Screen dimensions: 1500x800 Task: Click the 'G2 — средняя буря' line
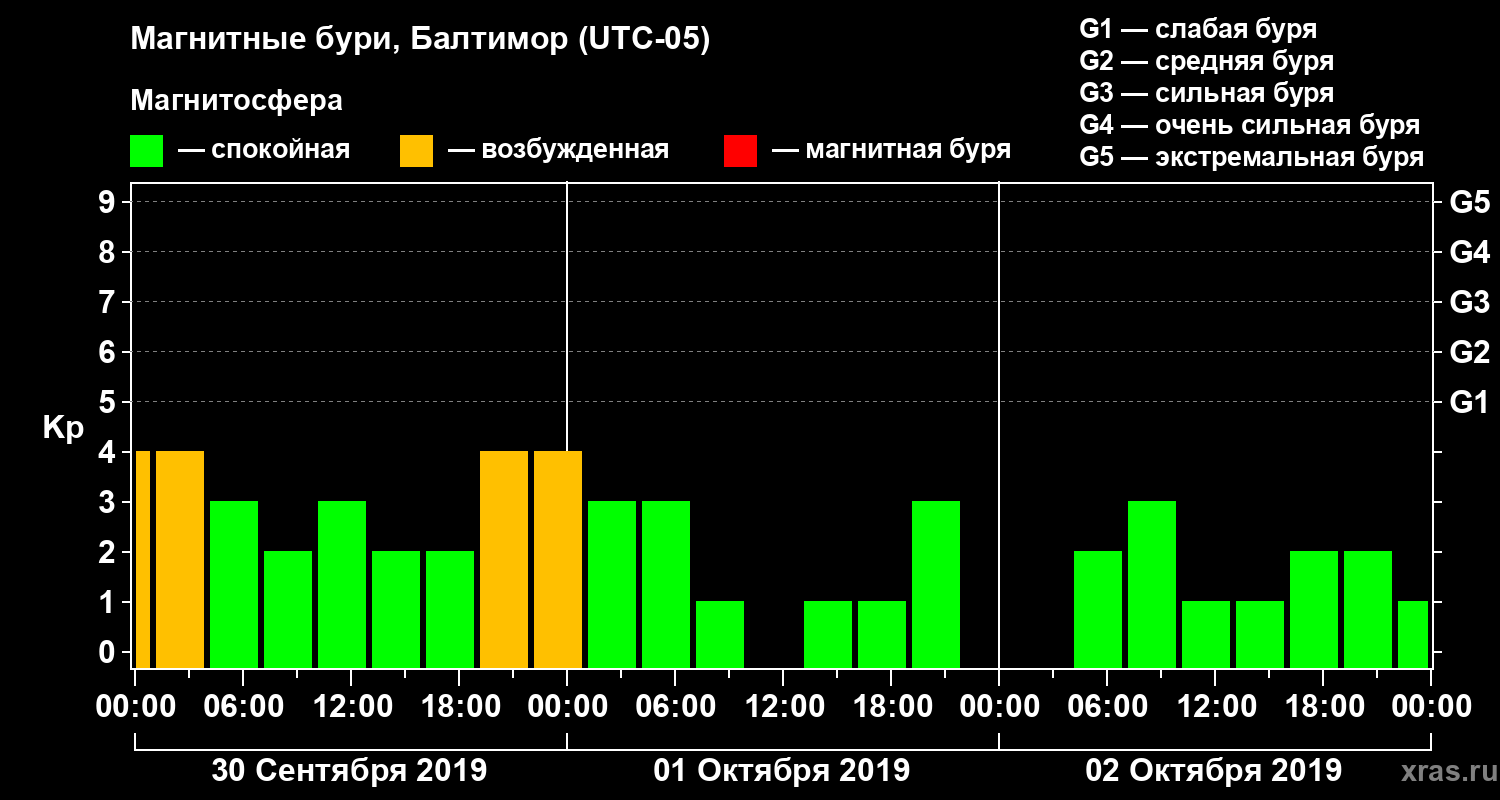1206,61
